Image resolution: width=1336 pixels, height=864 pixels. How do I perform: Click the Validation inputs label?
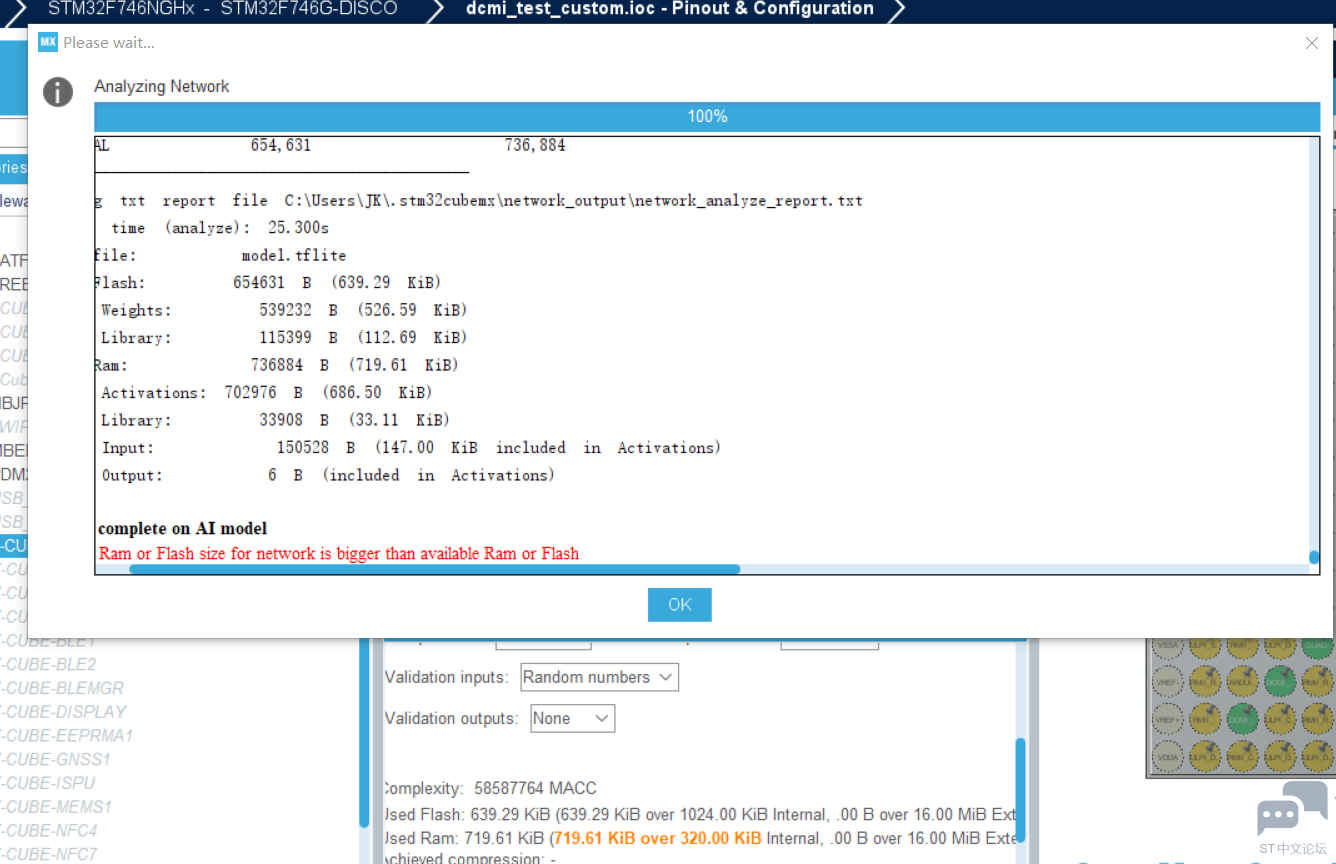tap(447, 677)
